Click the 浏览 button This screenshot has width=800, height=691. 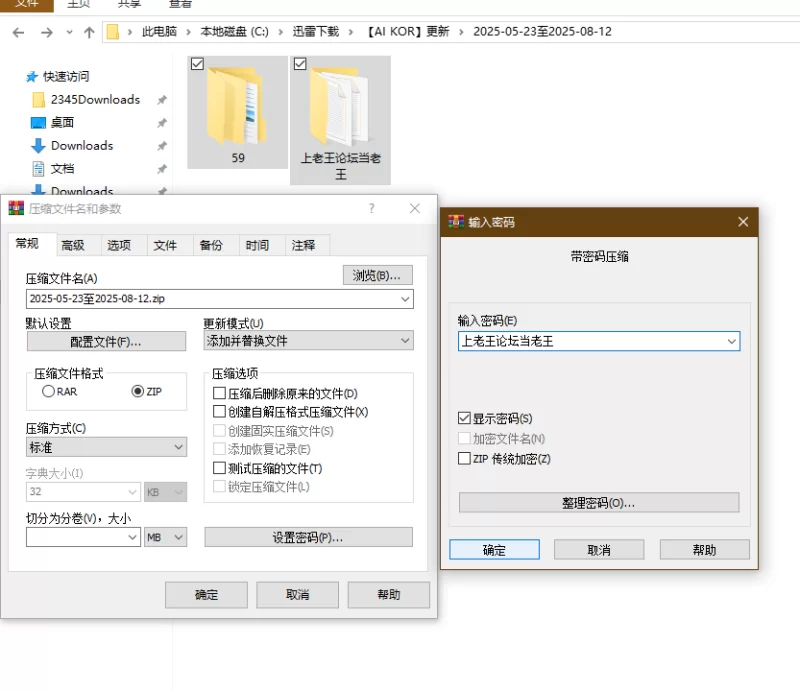[x=377, y=275]
